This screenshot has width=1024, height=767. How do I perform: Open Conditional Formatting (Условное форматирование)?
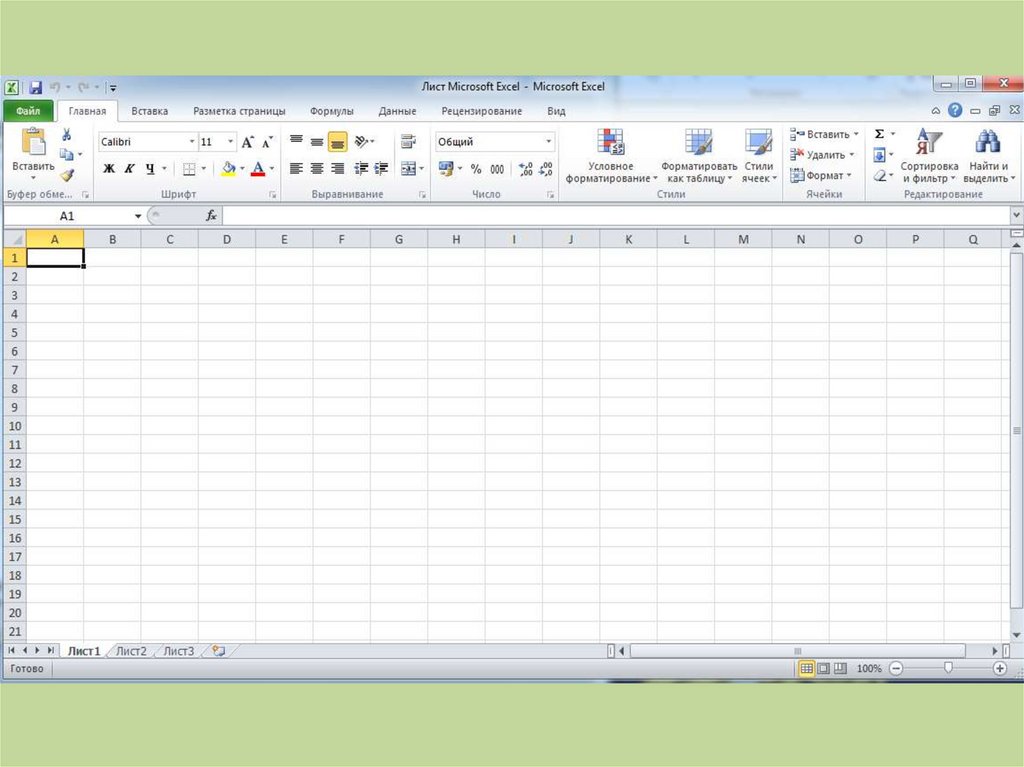[611, 156]
